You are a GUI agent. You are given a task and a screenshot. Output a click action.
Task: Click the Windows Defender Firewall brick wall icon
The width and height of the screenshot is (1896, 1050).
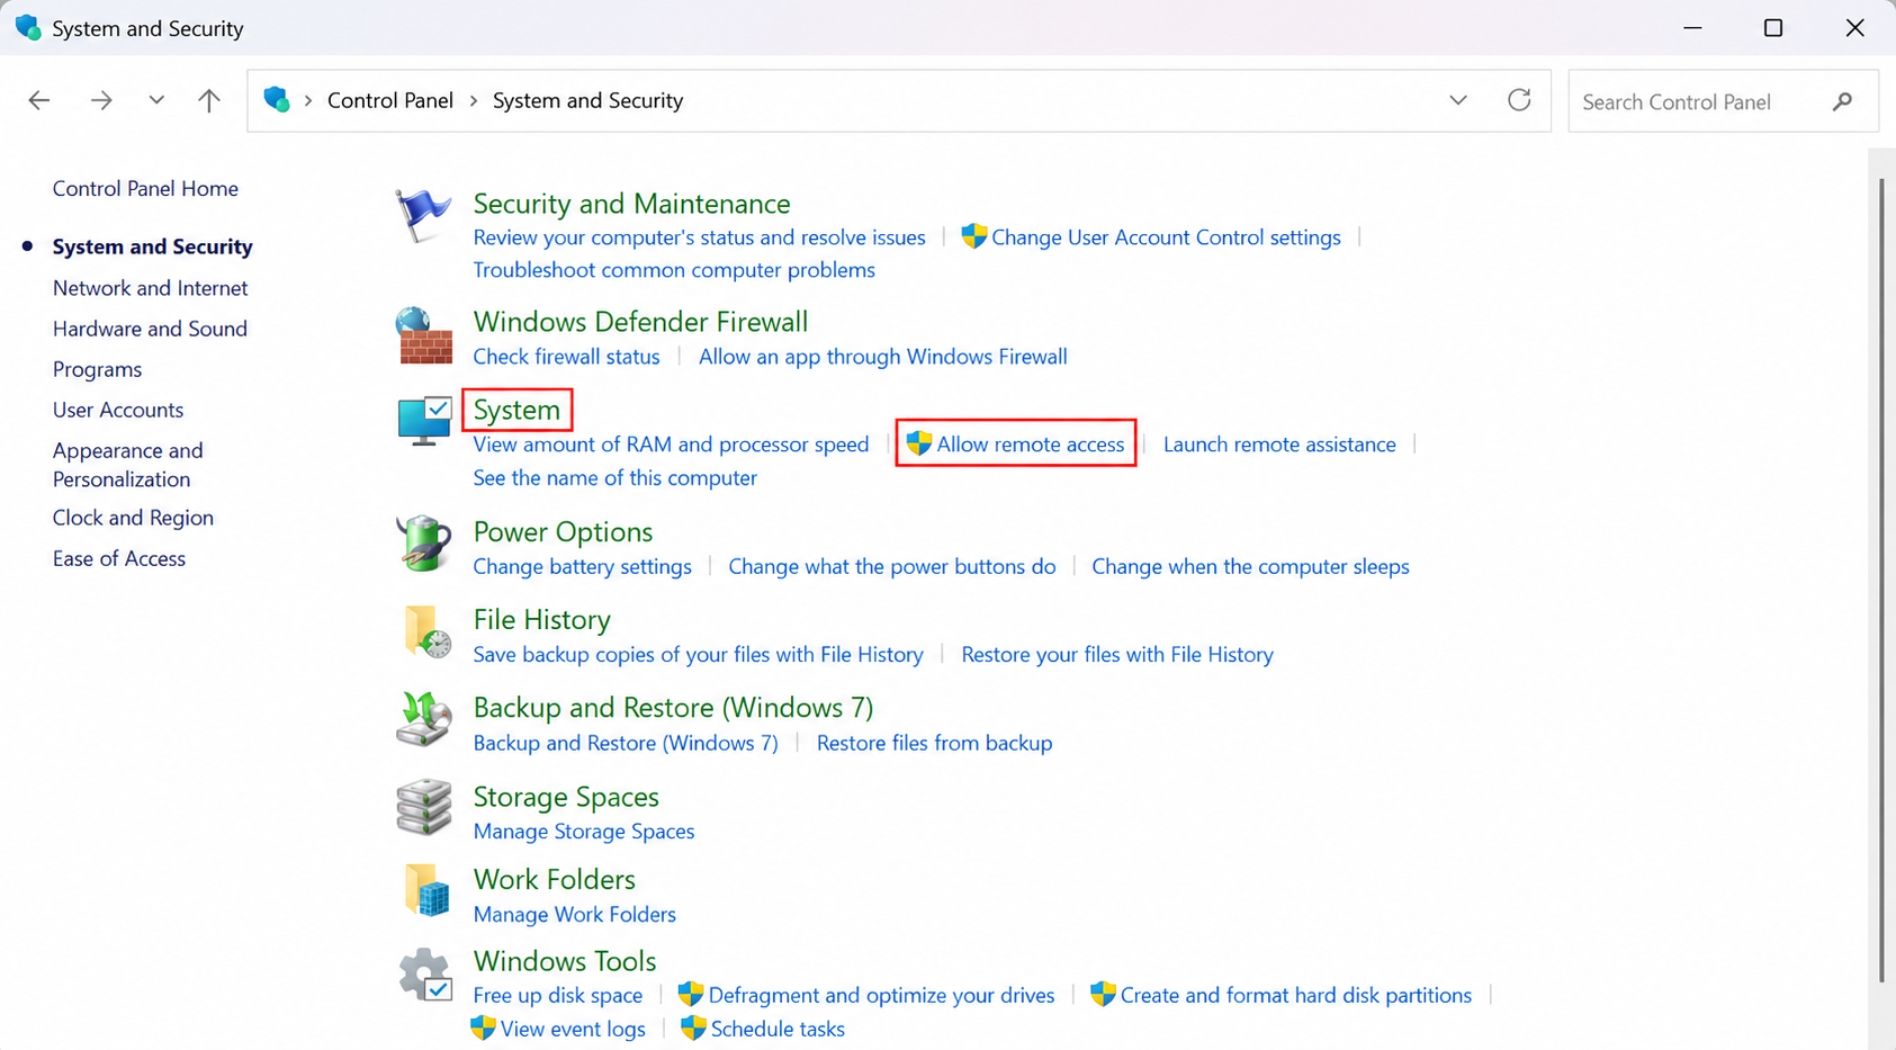(x=424, y=336)
